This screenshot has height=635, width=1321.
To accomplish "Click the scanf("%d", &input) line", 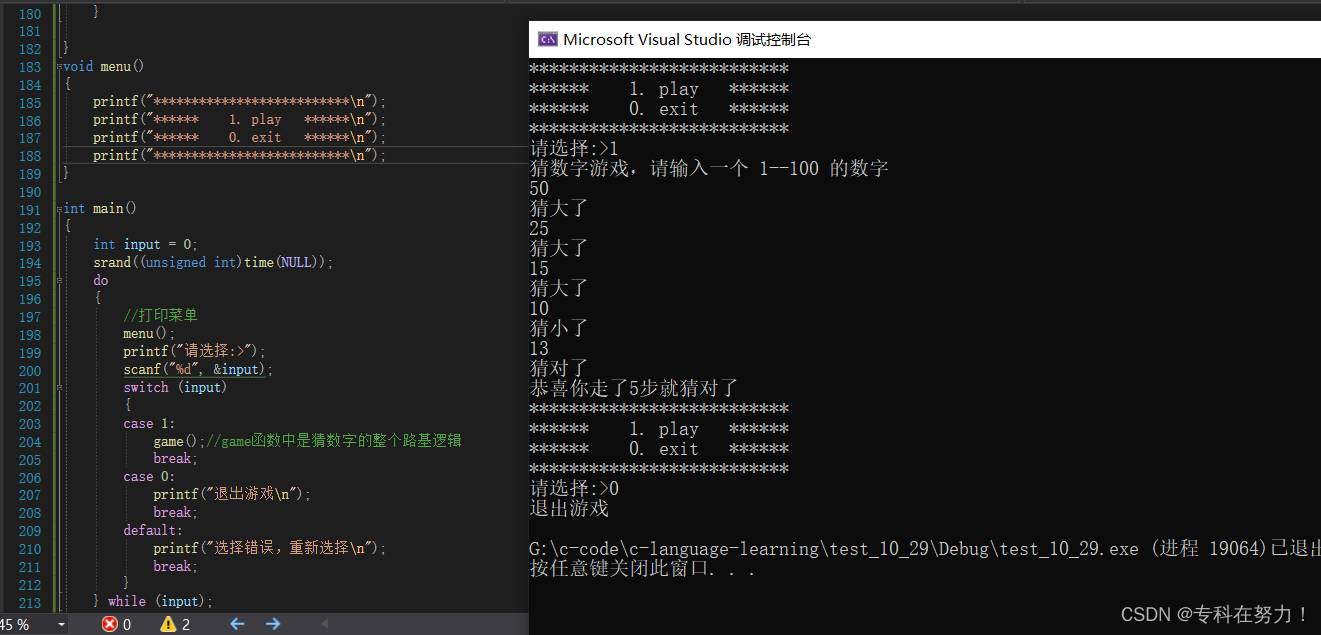I will pos(198,369).
